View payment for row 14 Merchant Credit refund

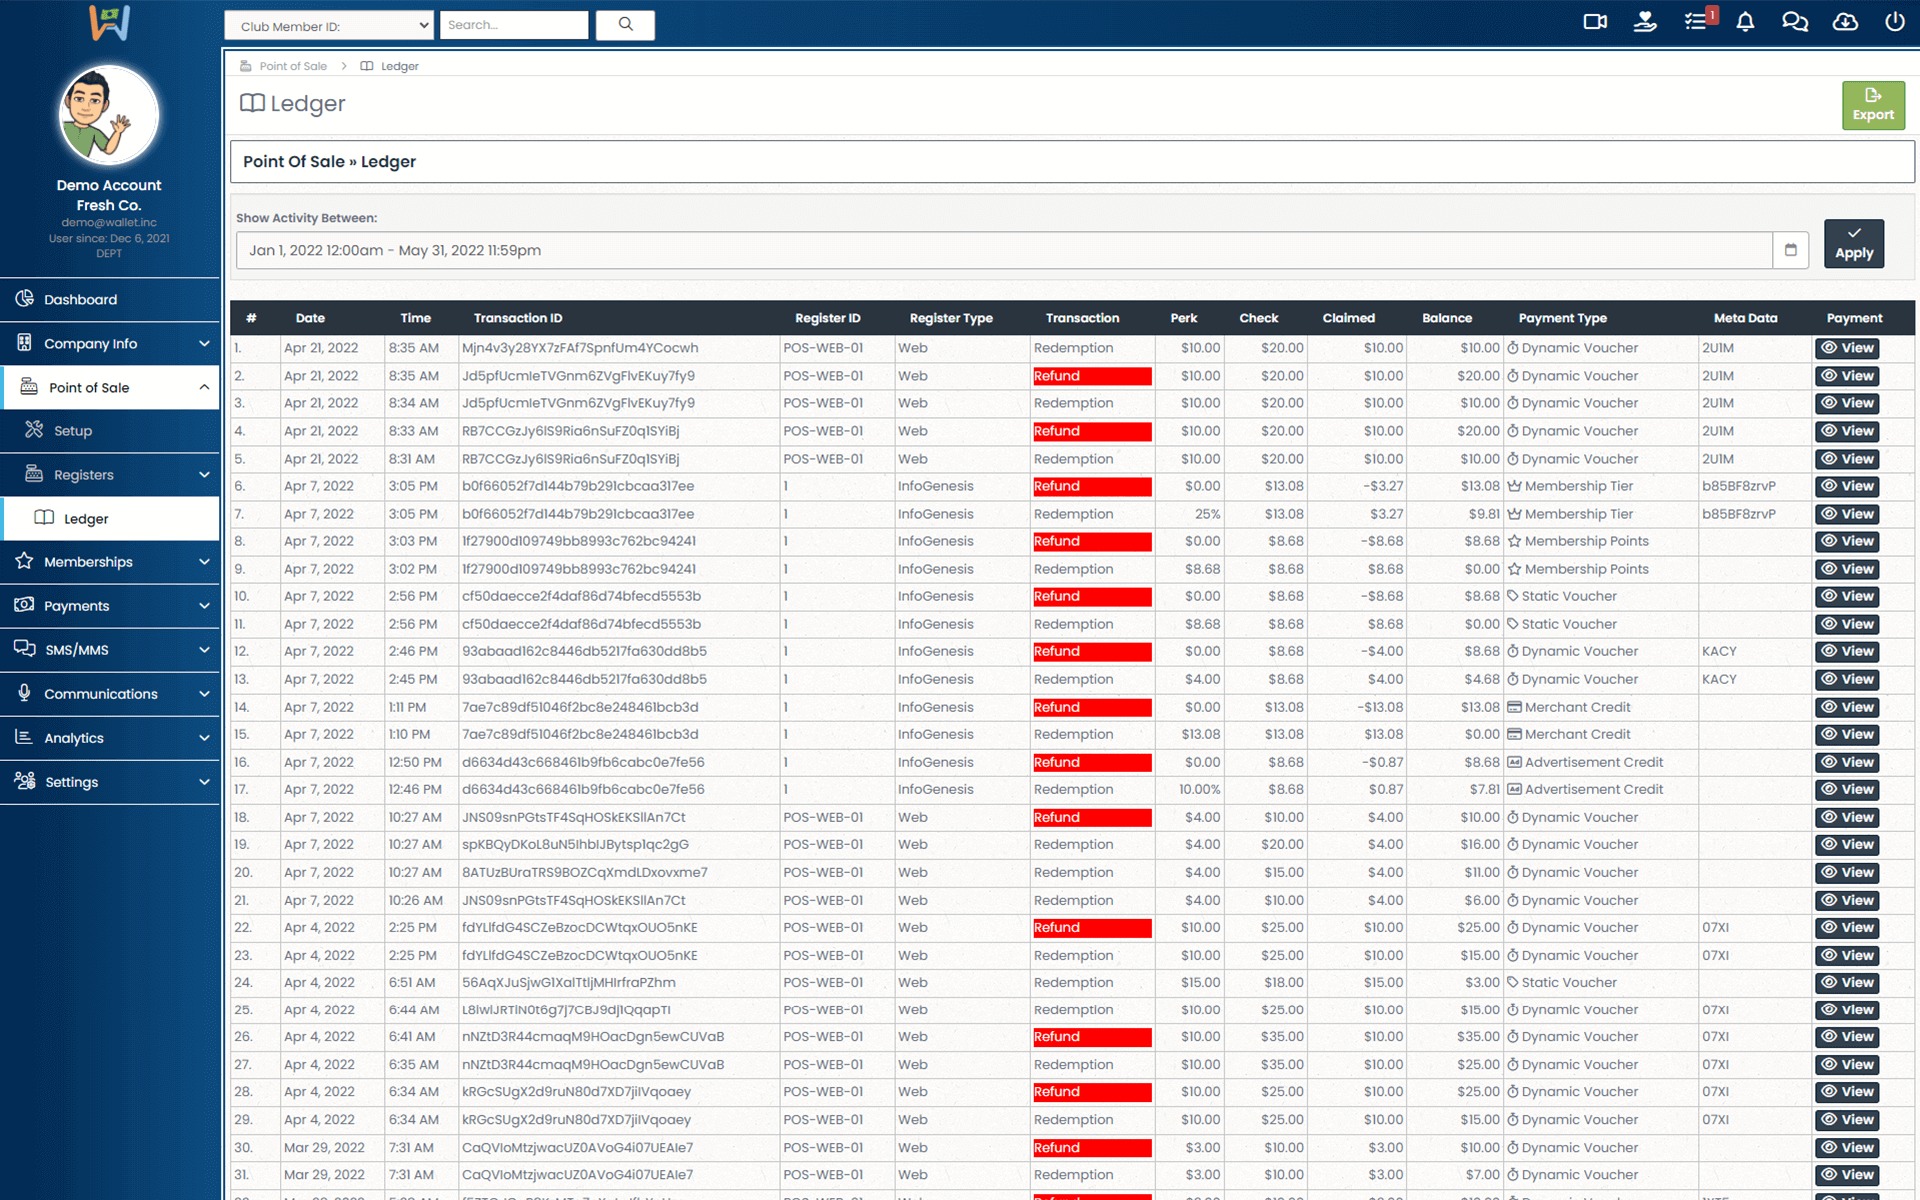click(x=1847, y=707)
